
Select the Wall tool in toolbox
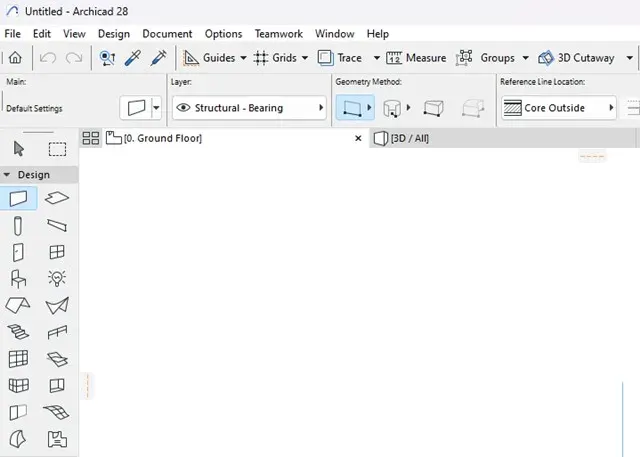(18, 199)
